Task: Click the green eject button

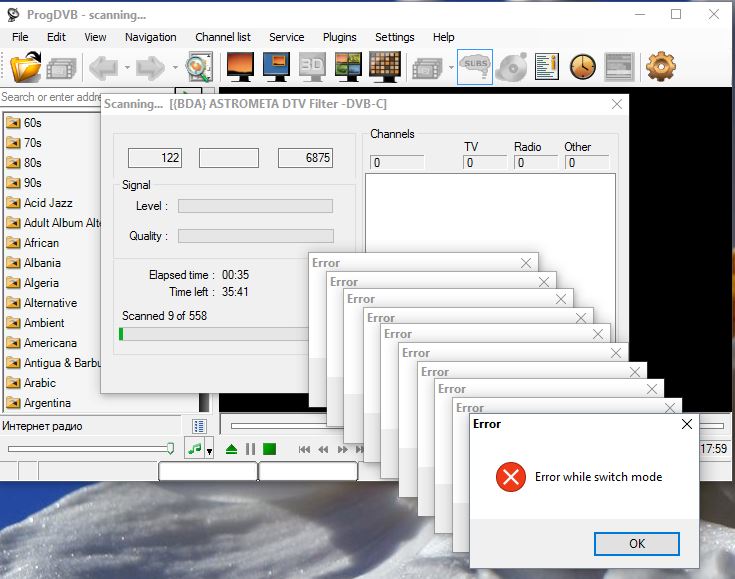Action: coord(231,449)
